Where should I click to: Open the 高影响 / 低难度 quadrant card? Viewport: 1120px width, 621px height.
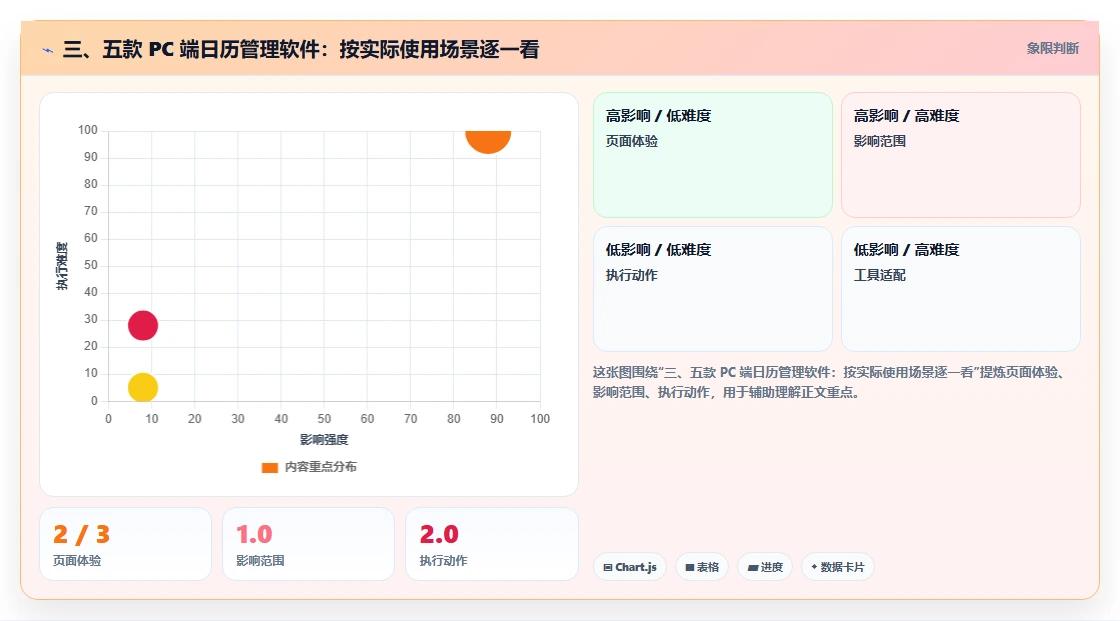pos(713,154)
